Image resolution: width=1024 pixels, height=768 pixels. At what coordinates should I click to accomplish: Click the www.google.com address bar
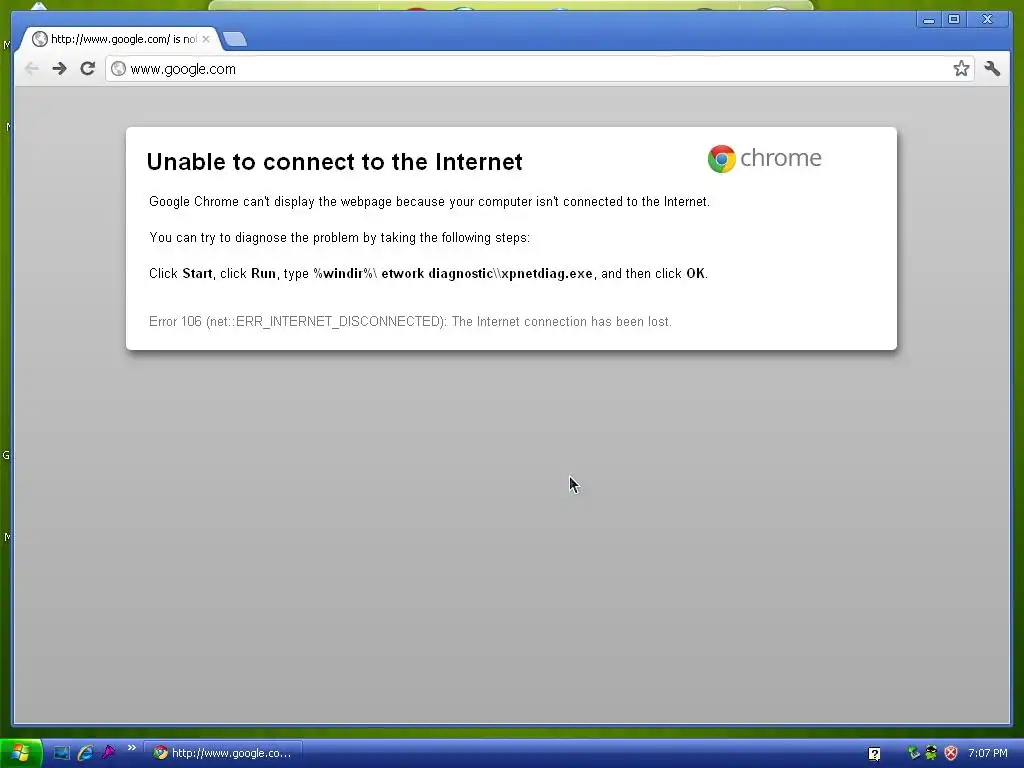539,69
